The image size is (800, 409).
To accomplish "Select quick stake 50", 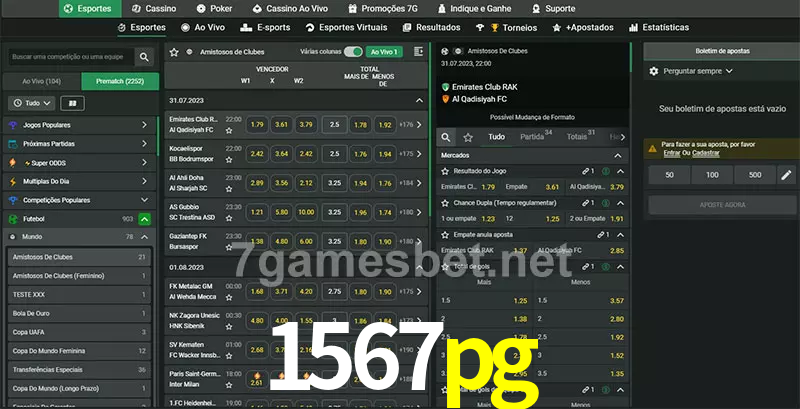I will (x=669, y=175).
